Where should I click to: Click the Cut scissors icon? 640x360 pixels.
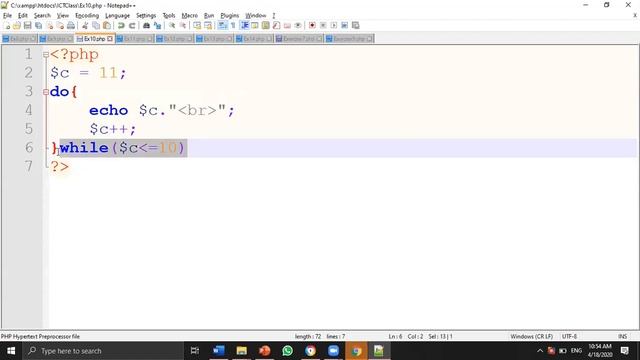click(x=85, y=25)
